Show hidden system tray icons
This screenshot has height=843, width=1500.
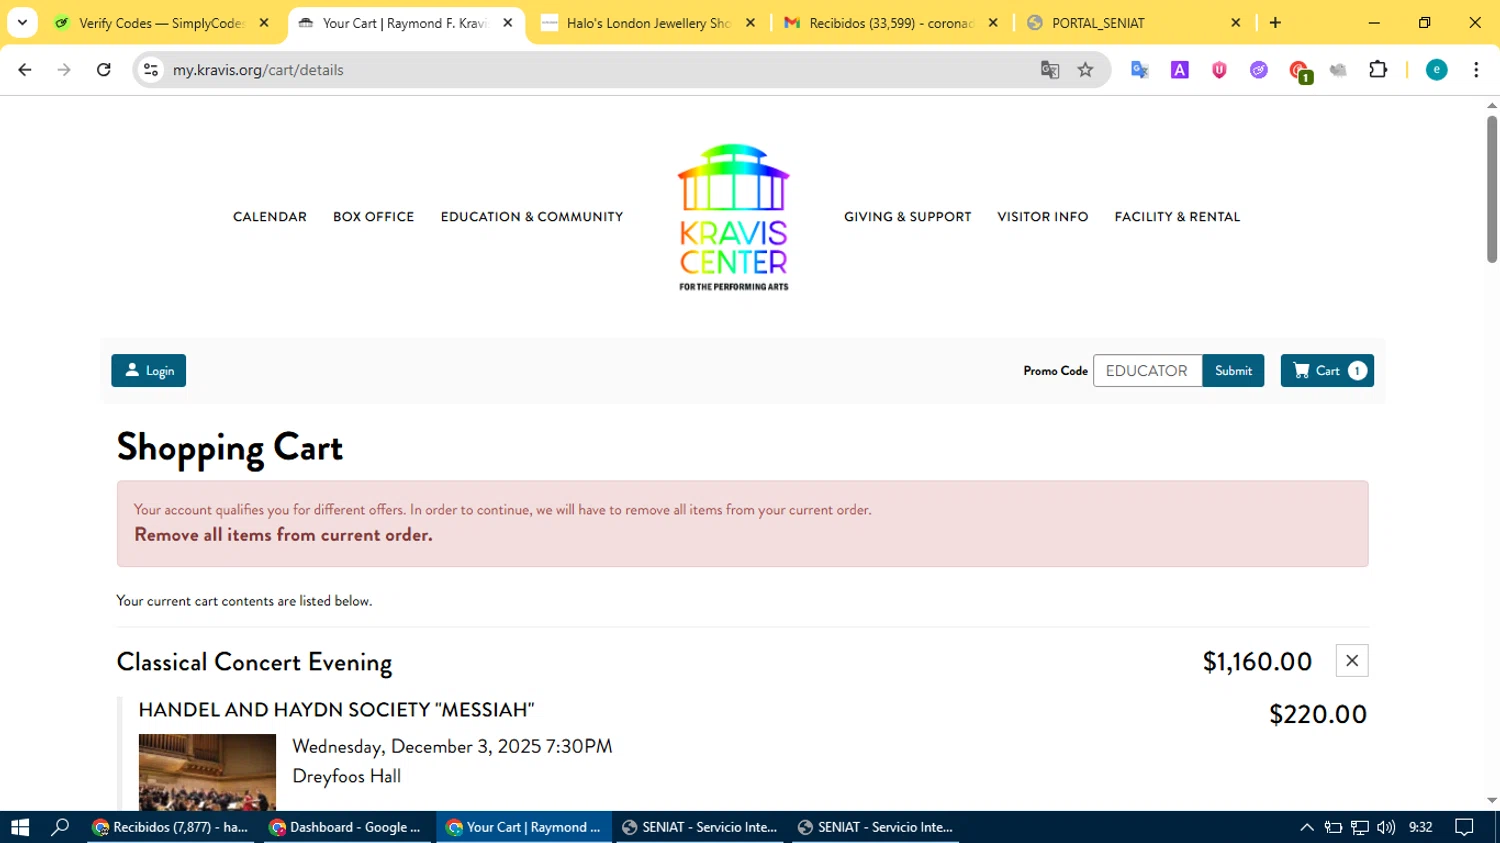click(x=1306, y=827)
